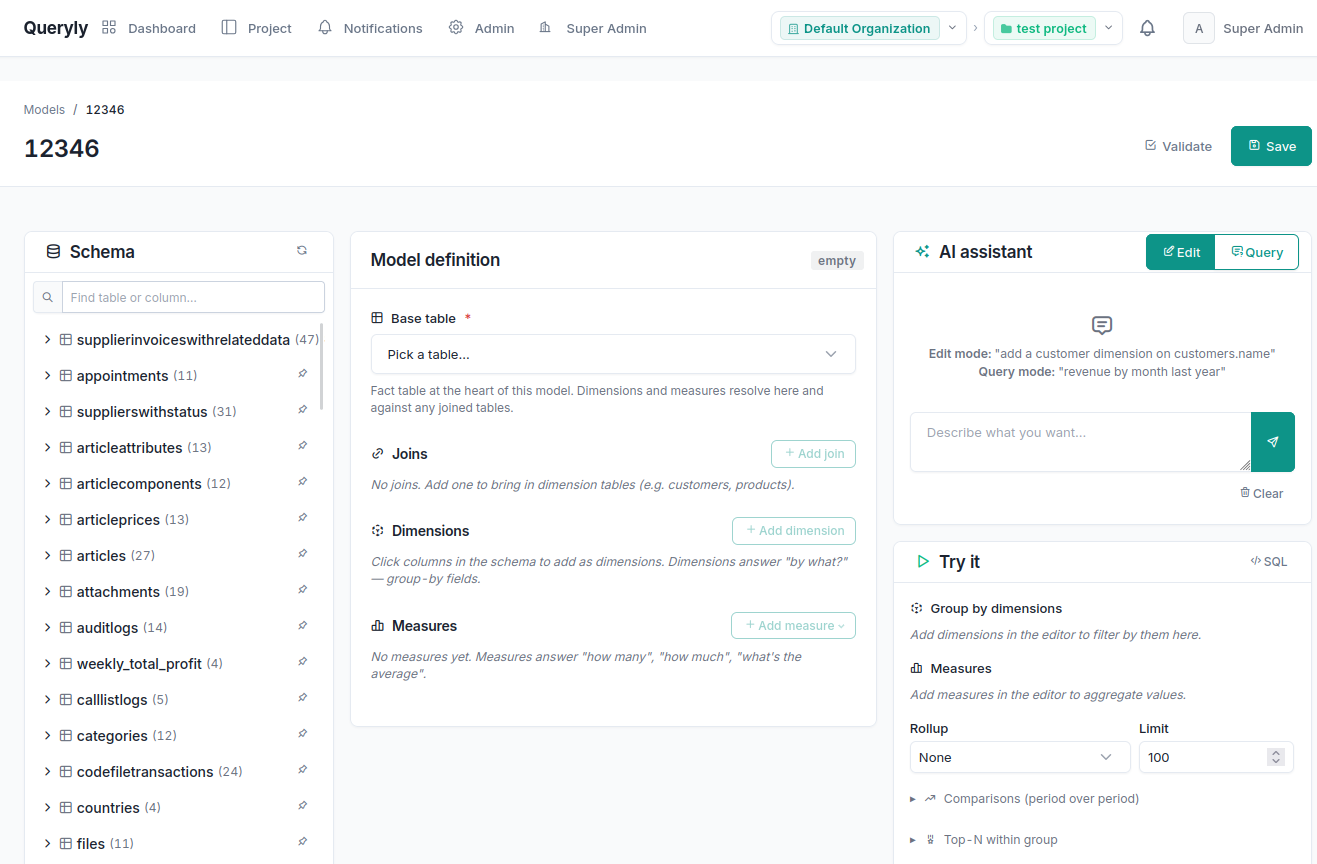Clear the AI assistant conversation

click(1261, 492)
